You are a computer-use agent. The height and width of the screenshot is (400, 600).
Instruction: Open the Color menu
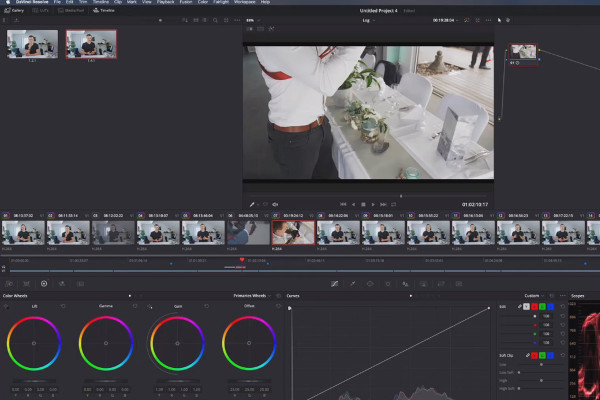[203, 2]
